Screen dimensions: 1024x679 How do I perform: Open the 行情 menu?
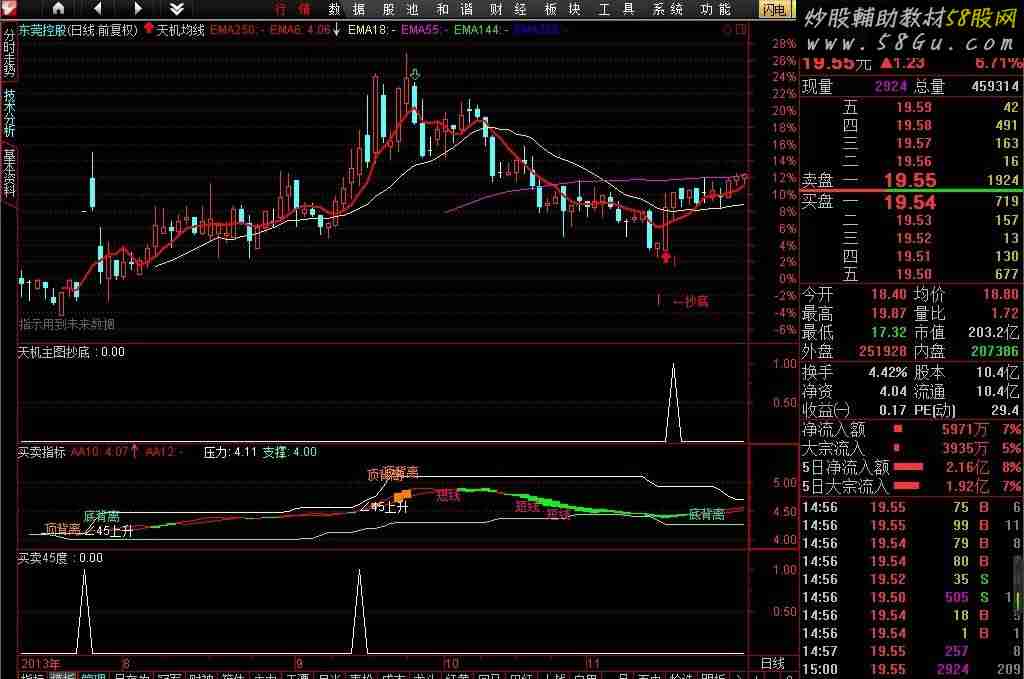click(293, 9)
